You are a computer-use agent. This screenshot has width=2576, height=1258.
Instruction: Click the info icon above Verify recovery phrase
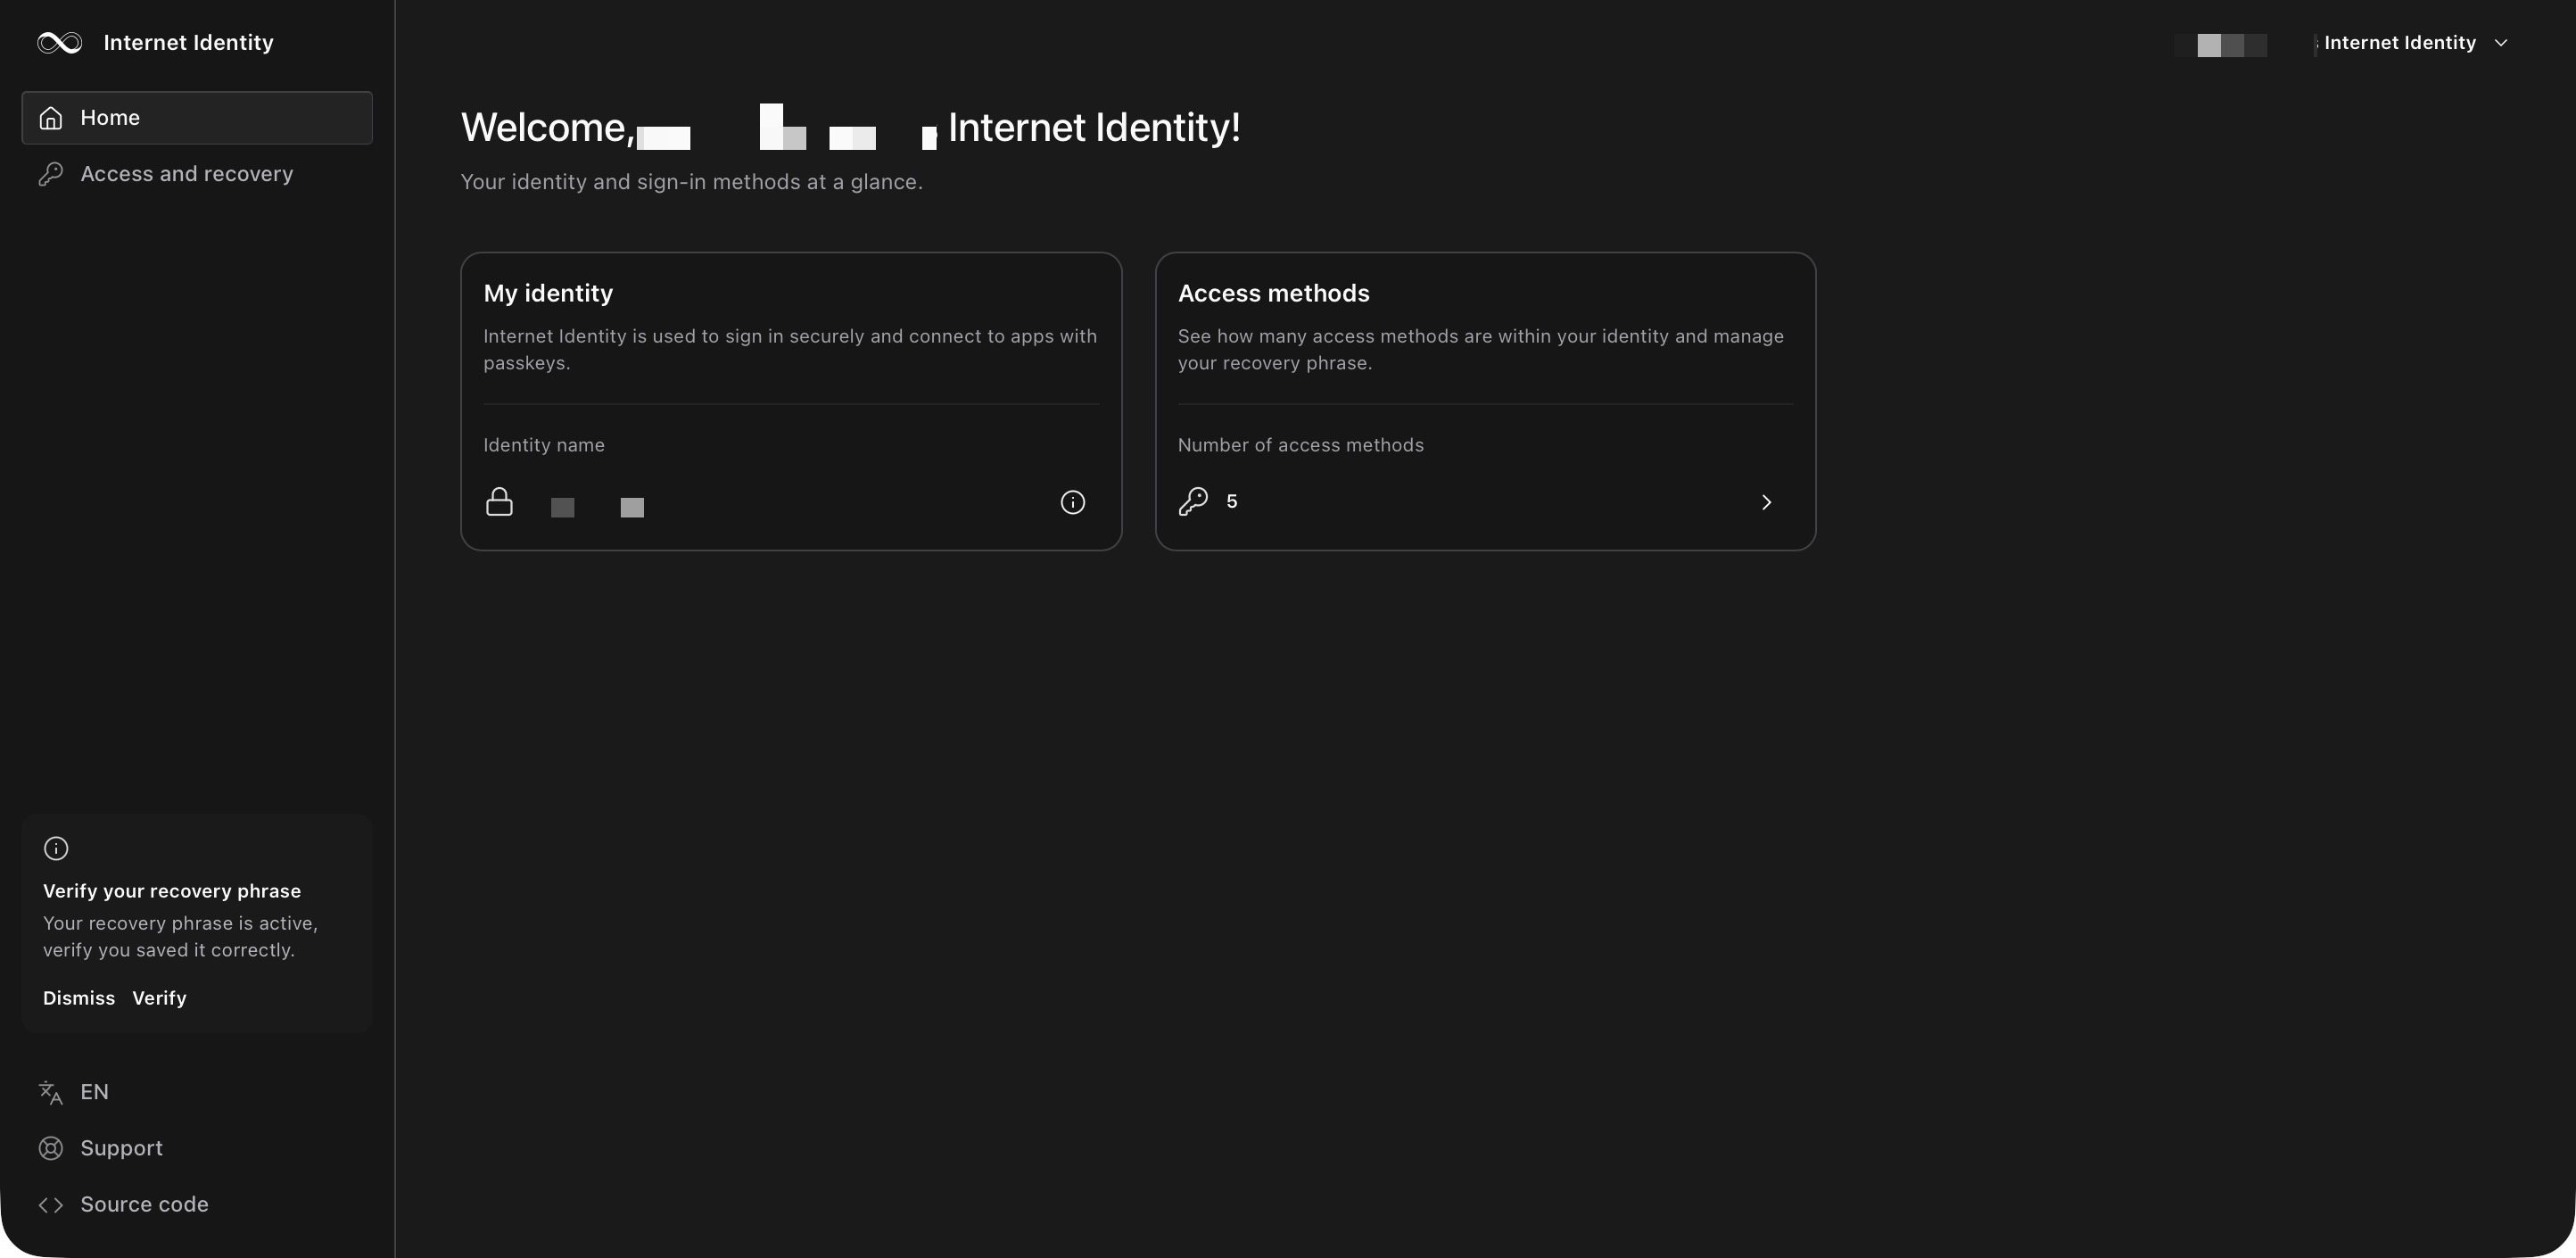click(56, 849)
